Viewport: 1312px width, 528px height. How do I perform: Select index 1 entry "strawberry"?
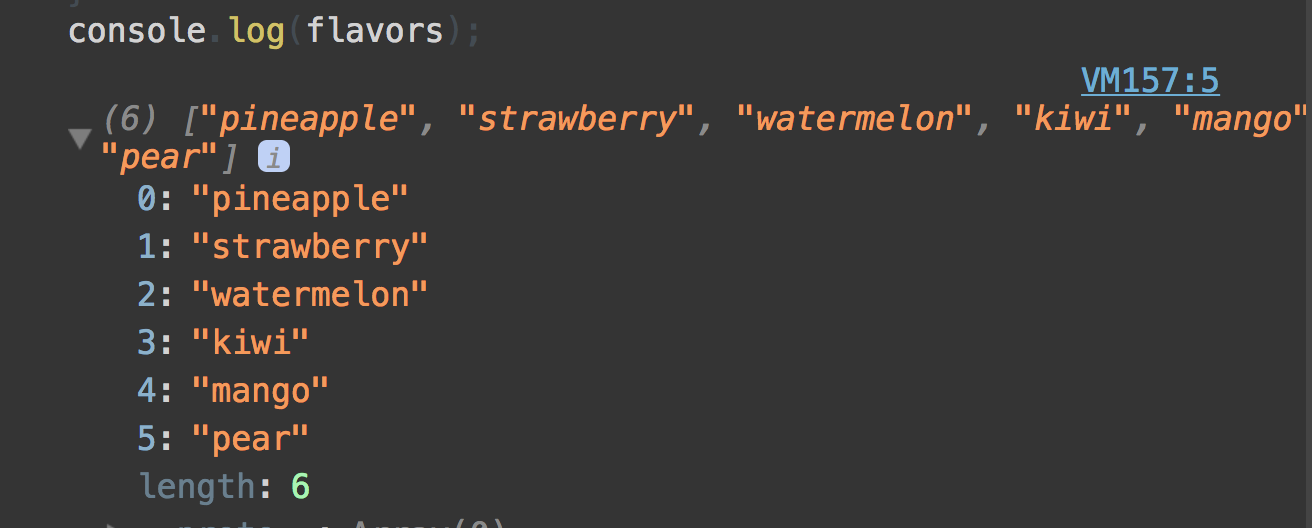310,246
